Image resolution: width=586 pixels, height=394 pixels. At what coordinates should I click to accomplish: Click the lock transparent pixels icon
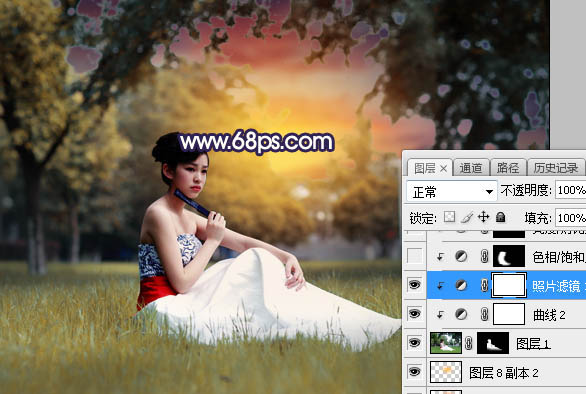[449, 216]
